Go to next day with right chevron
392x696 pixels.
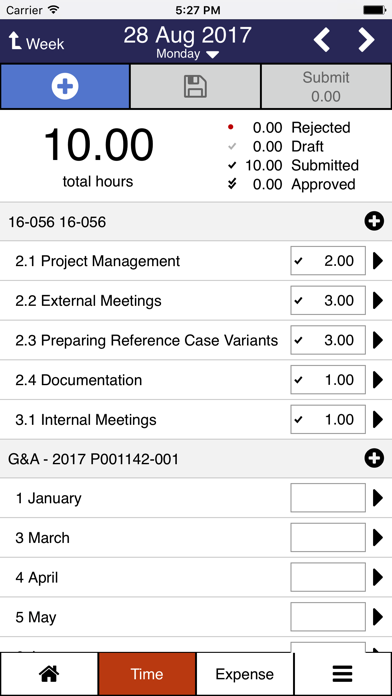(366, 40)
